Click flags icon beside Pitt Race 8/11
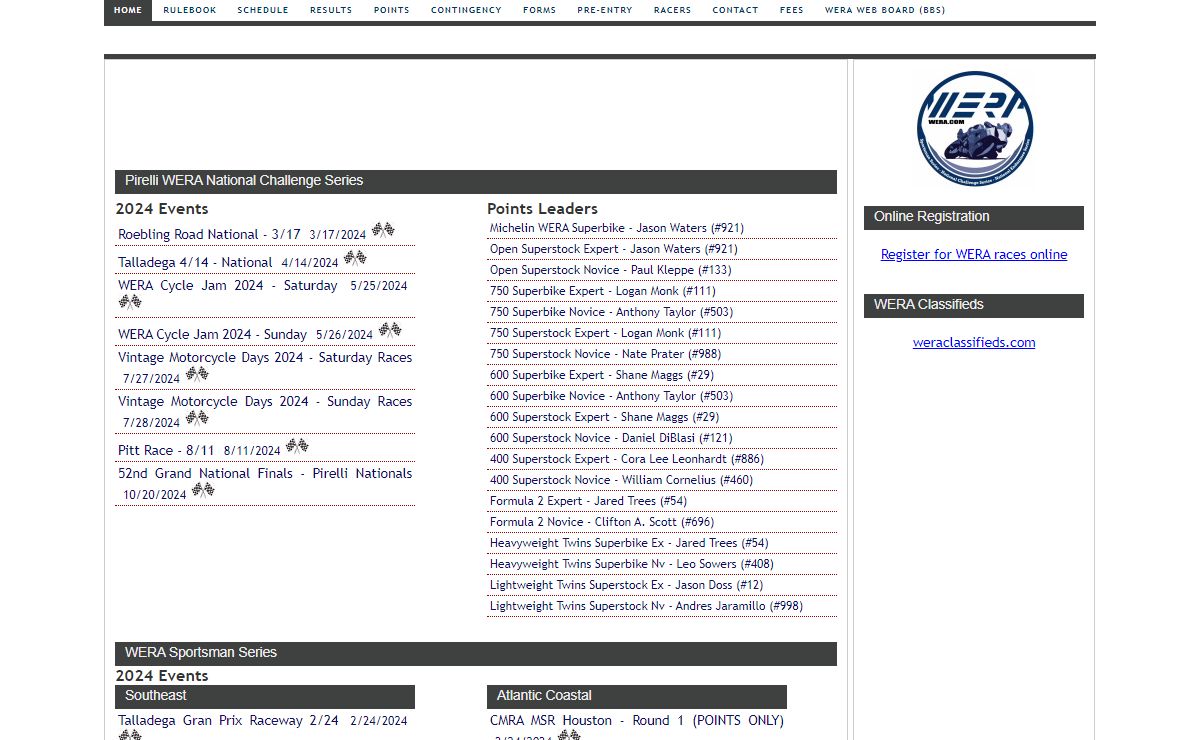 (297, 446)
